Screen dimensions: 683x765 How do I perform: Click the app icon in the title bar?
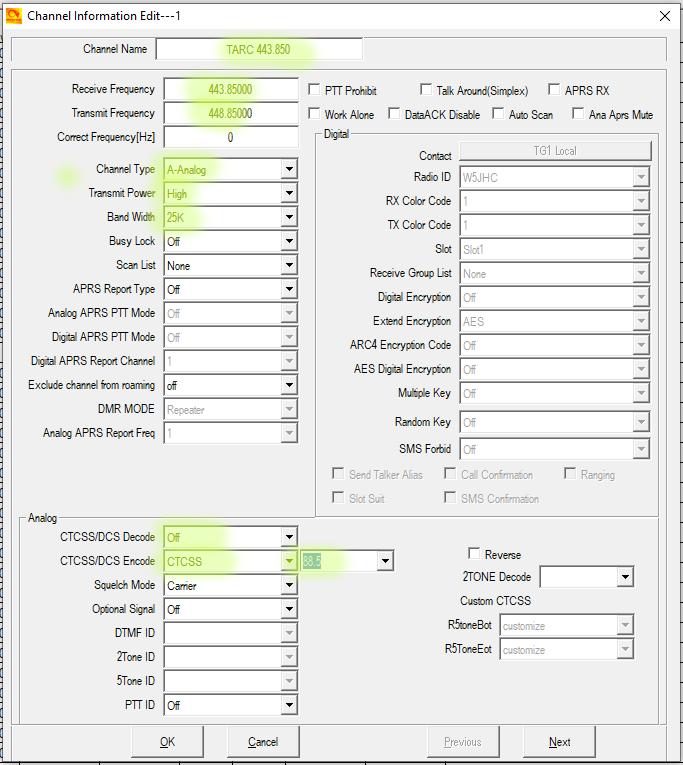[x=12, y=15]
